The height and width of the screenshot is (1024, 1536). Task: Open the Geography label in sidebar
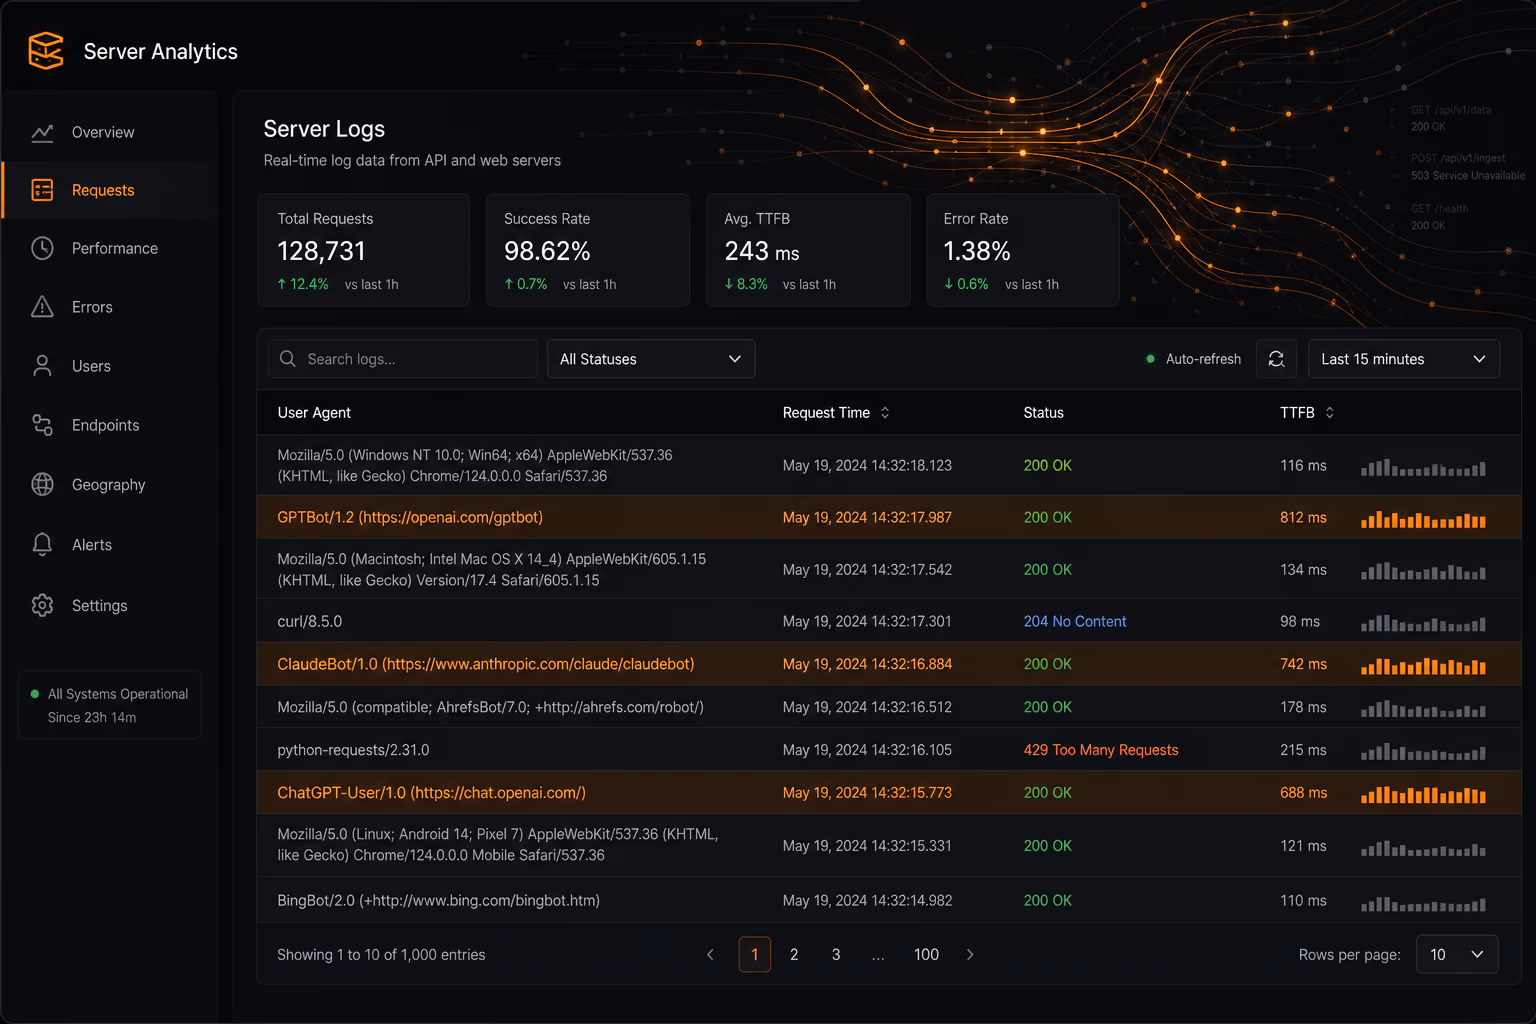(109, 485)
